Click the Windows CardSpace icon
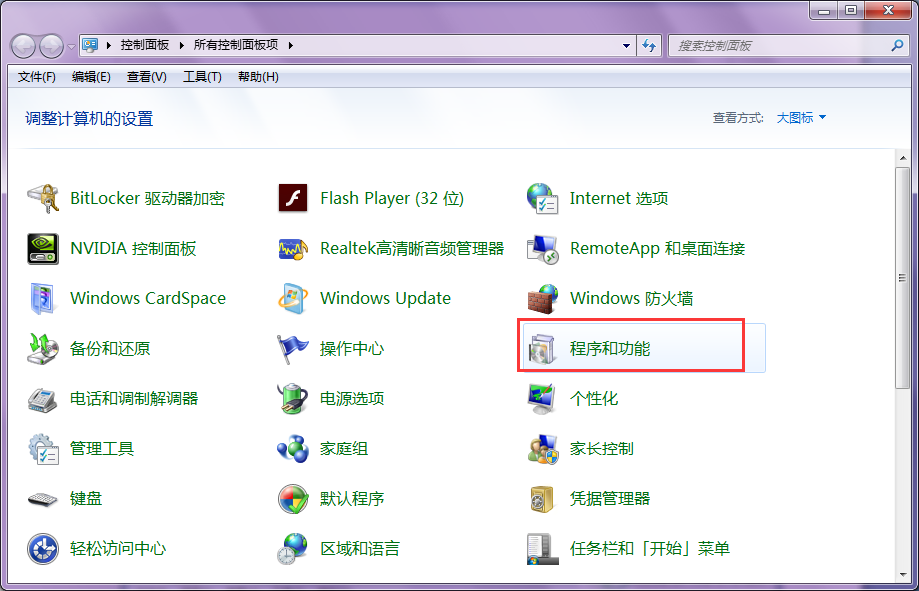 pyautogui.click(x=43, y=298)
